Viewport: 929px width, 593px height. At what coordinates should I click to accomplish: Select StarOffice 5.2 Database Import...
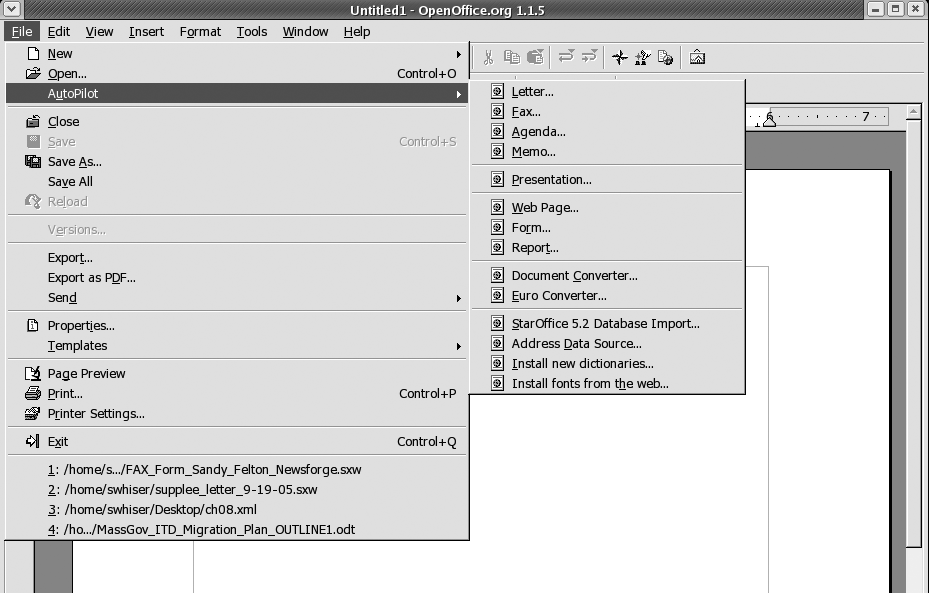[607, 324]
